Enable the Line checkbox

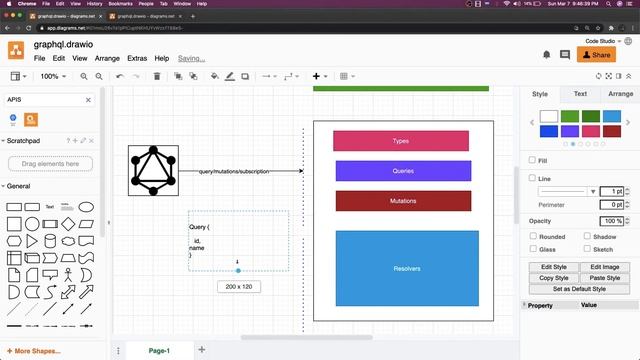click(532, 178)
